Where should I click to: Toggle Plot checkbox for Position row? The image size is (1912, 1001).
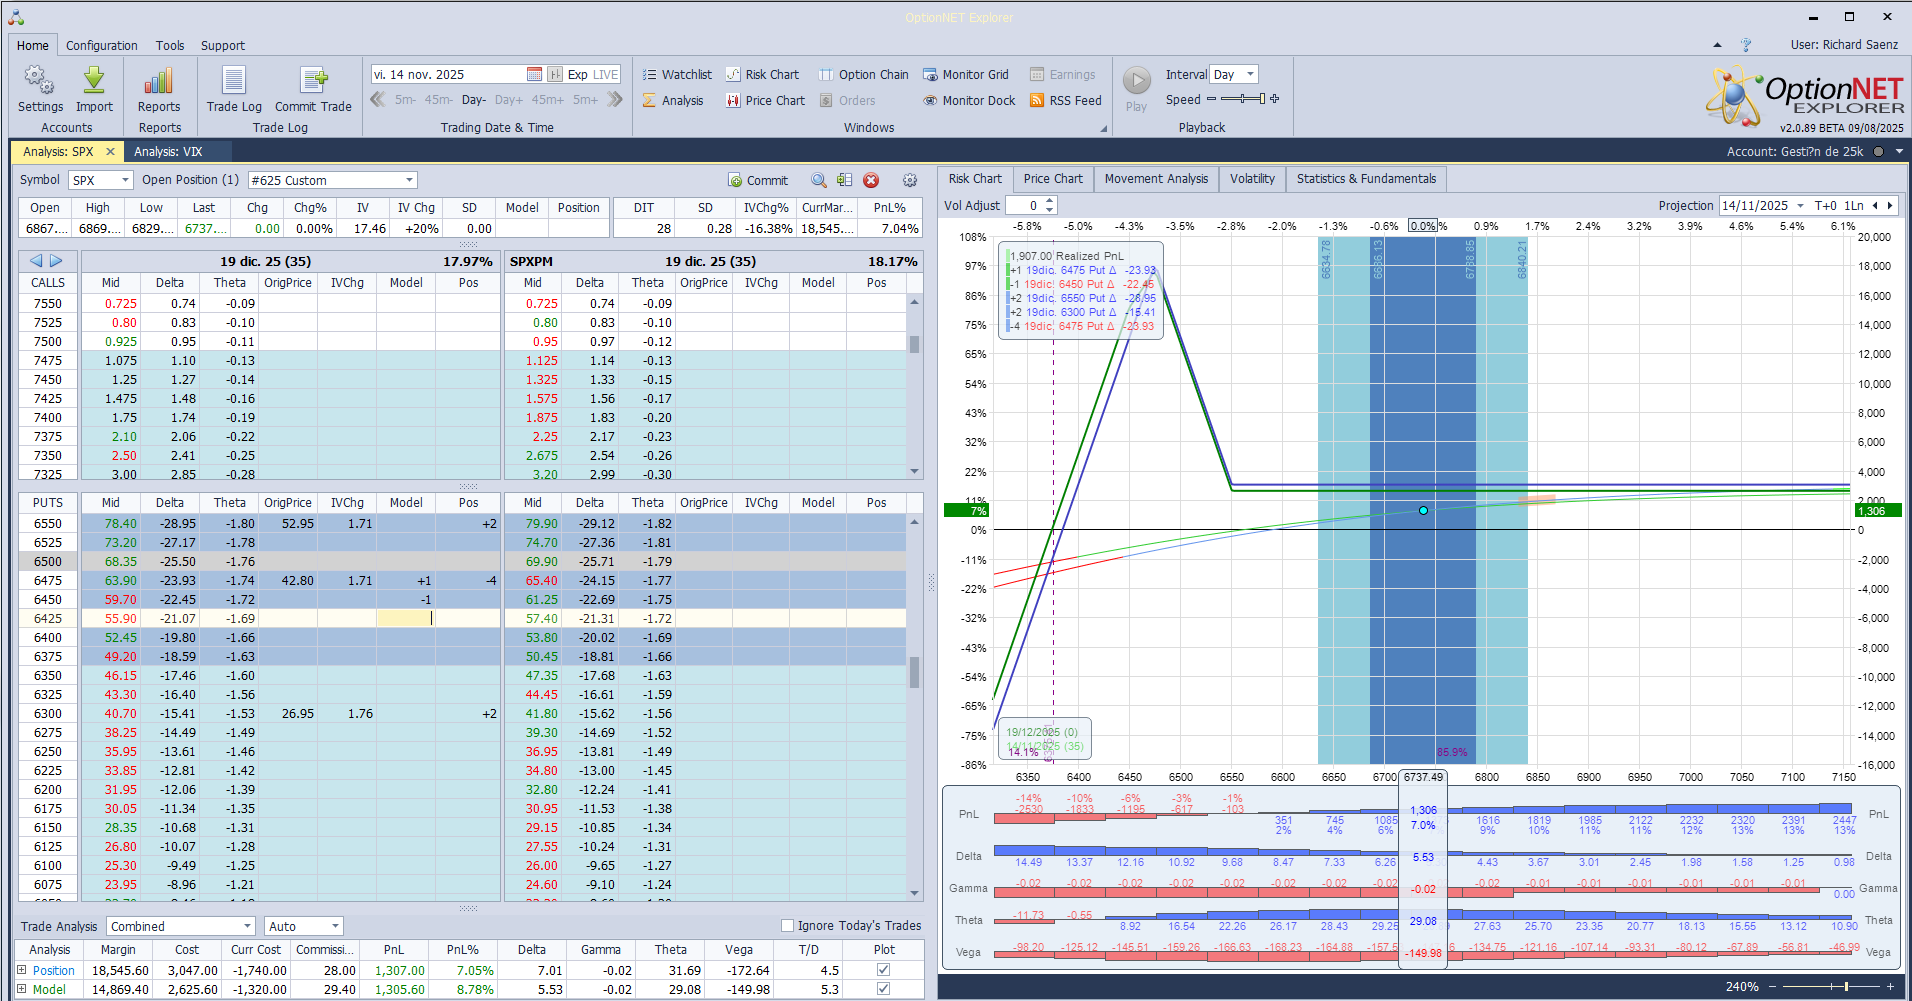(x=883, y=970)
